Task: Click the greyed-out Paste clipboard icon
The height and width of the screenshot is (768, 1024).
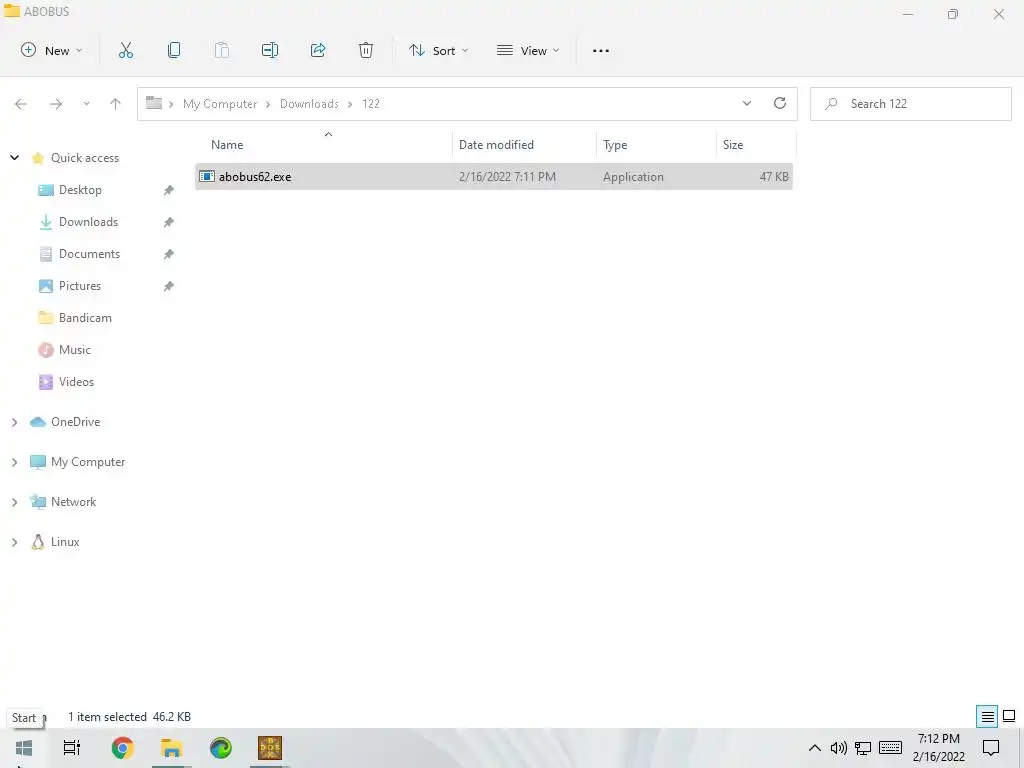Action: (222, 50)
